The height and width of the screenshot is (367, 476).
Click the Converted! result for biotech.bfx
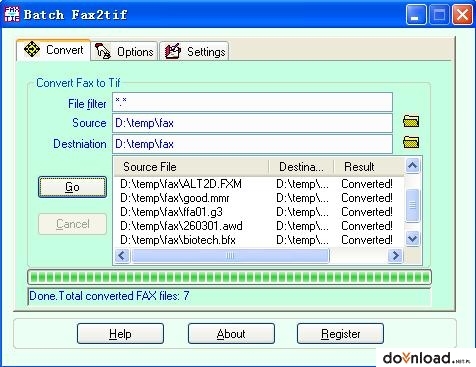(367, 240)
